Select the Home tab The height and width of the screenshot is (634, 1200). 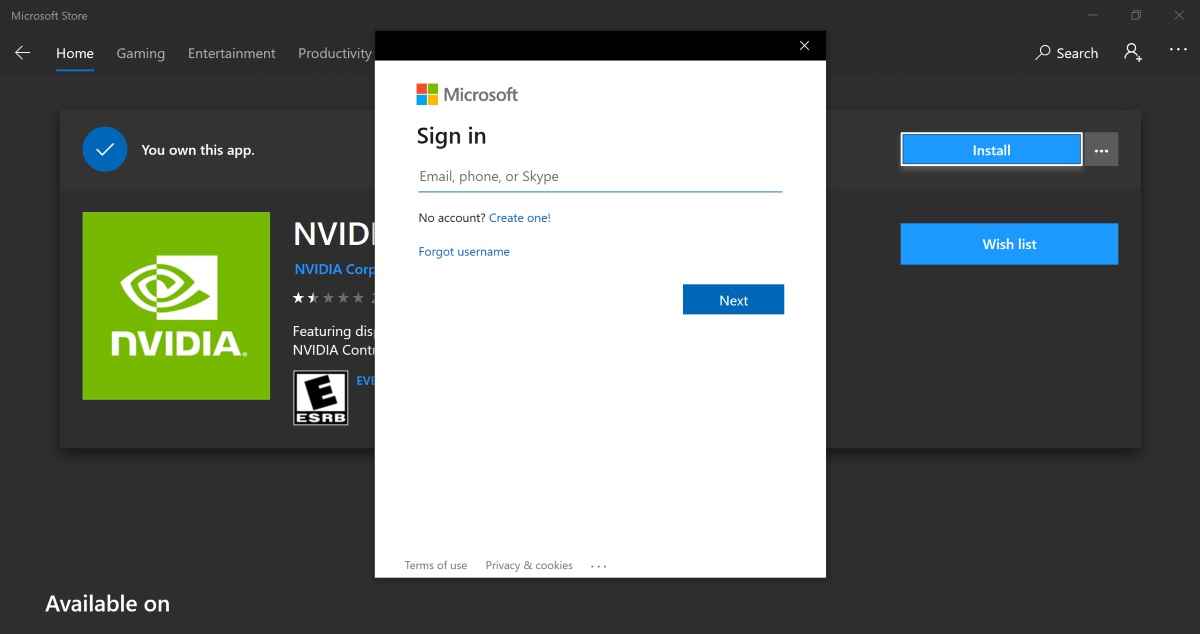pyautogui.click(x=75, y=53)
